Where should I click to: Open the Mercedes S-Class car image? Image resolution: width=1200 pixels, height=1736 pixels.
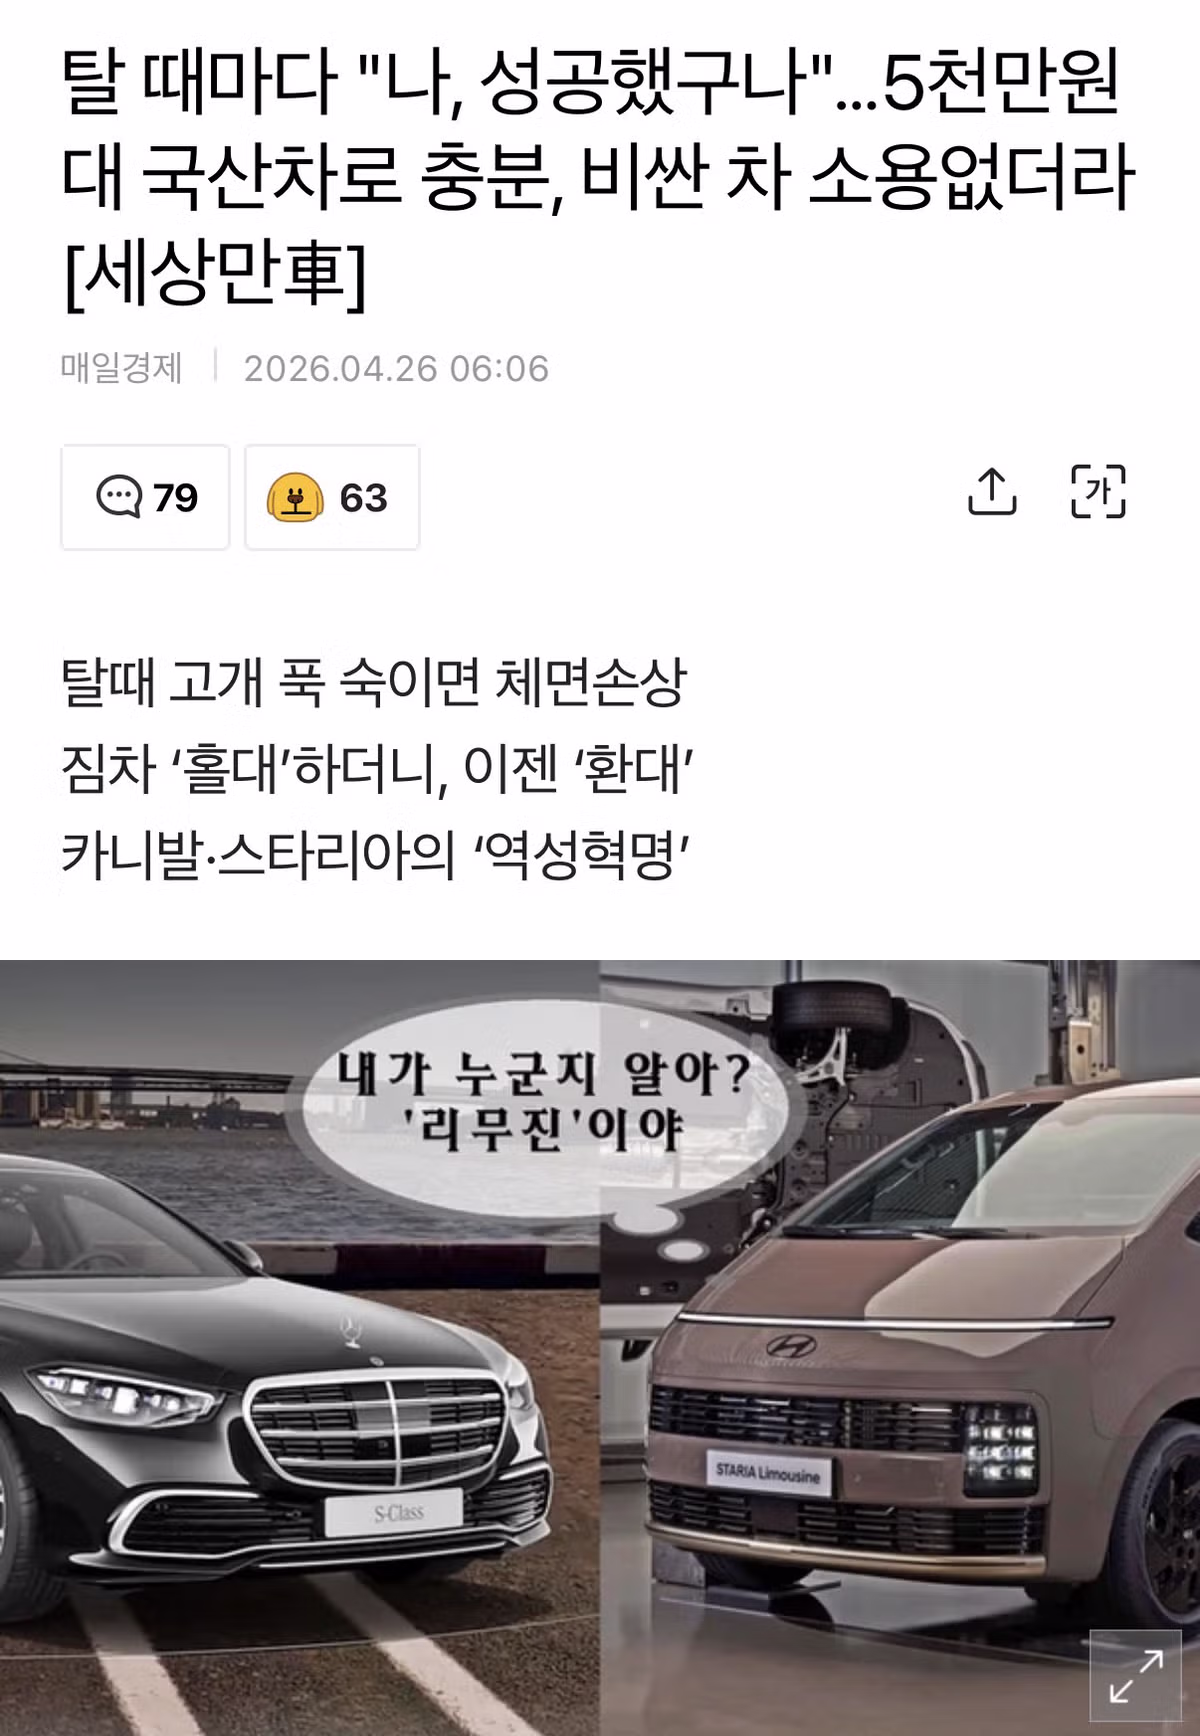(x=299, y=1348)
